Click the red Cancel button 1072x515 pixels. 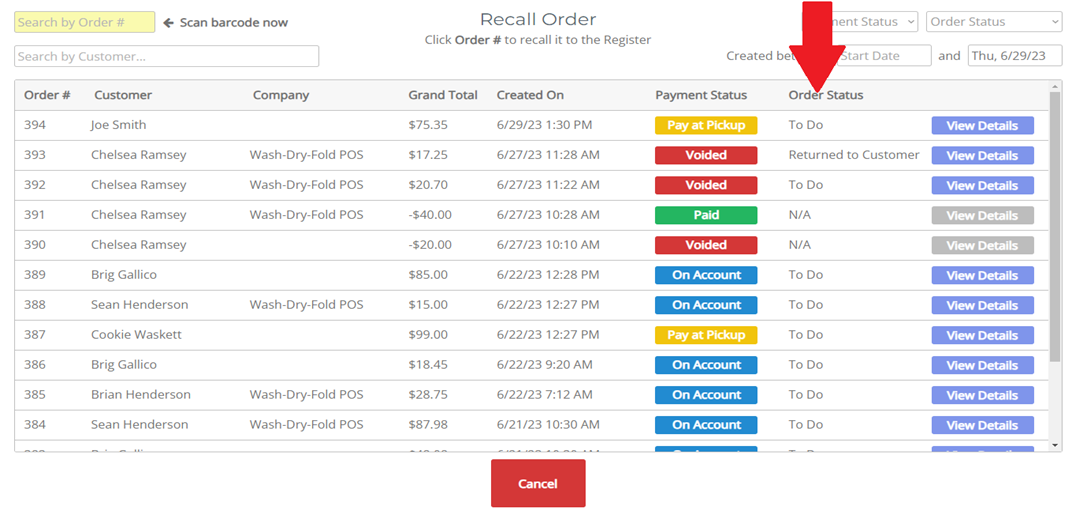pyautogui.click(x=538, y=484)
